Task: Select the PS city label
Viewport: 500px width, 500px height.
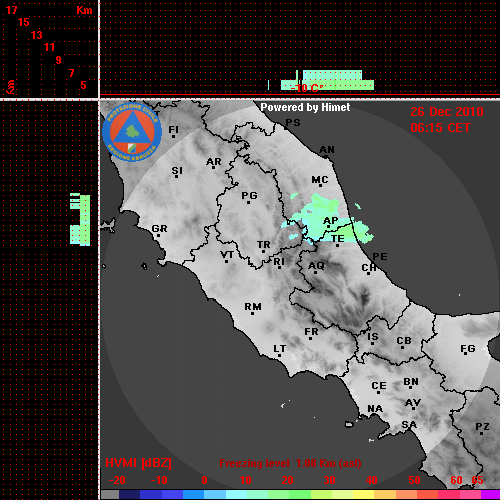Action: click(x=293, y=123)
